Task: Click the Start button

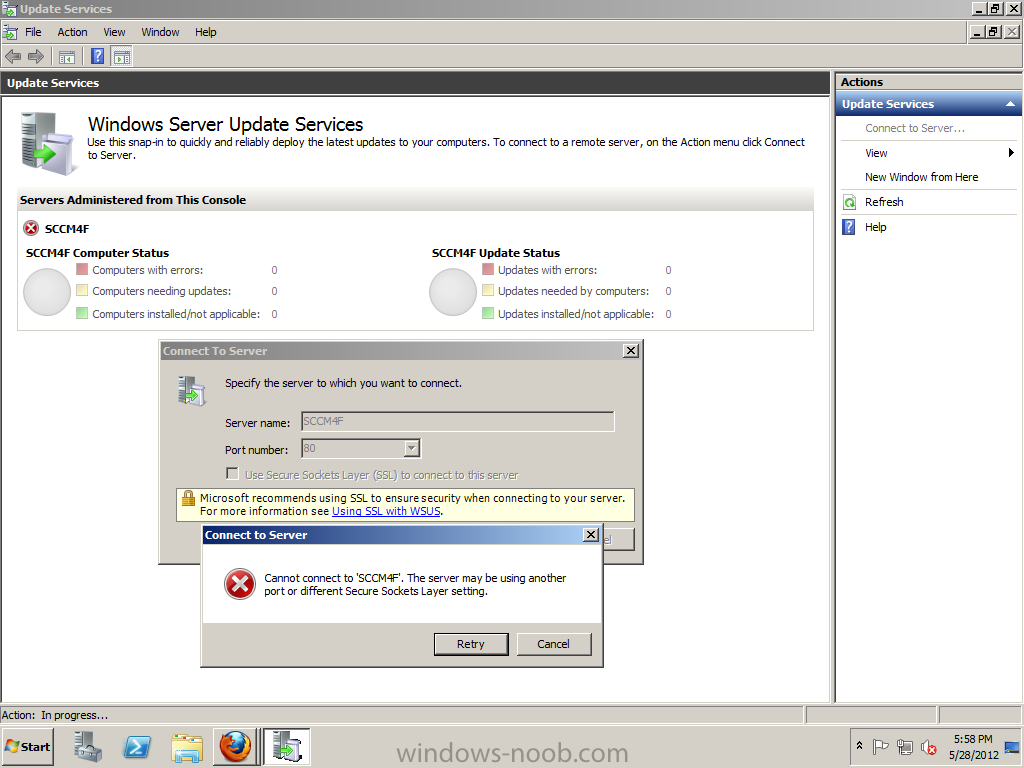Action: point(27,746)
